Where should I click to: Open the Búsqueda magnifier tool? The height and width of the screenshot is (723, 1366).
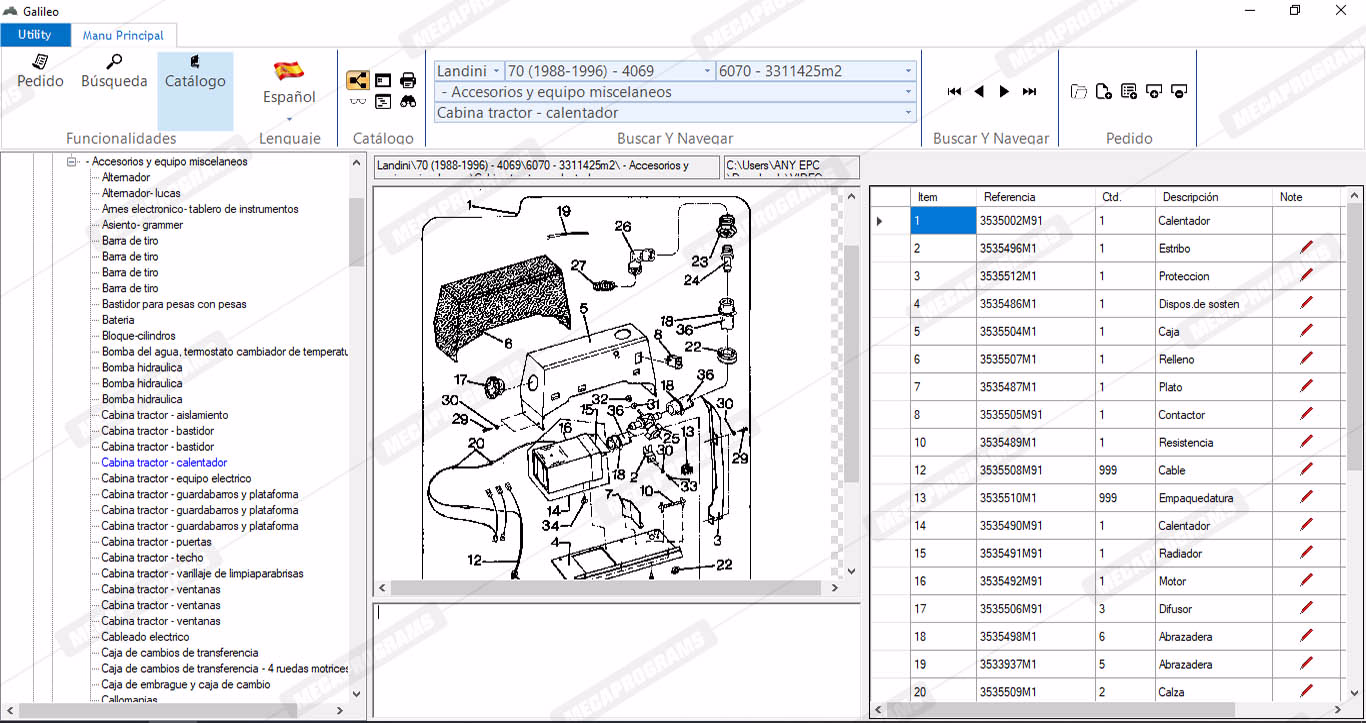click(114, 71)
